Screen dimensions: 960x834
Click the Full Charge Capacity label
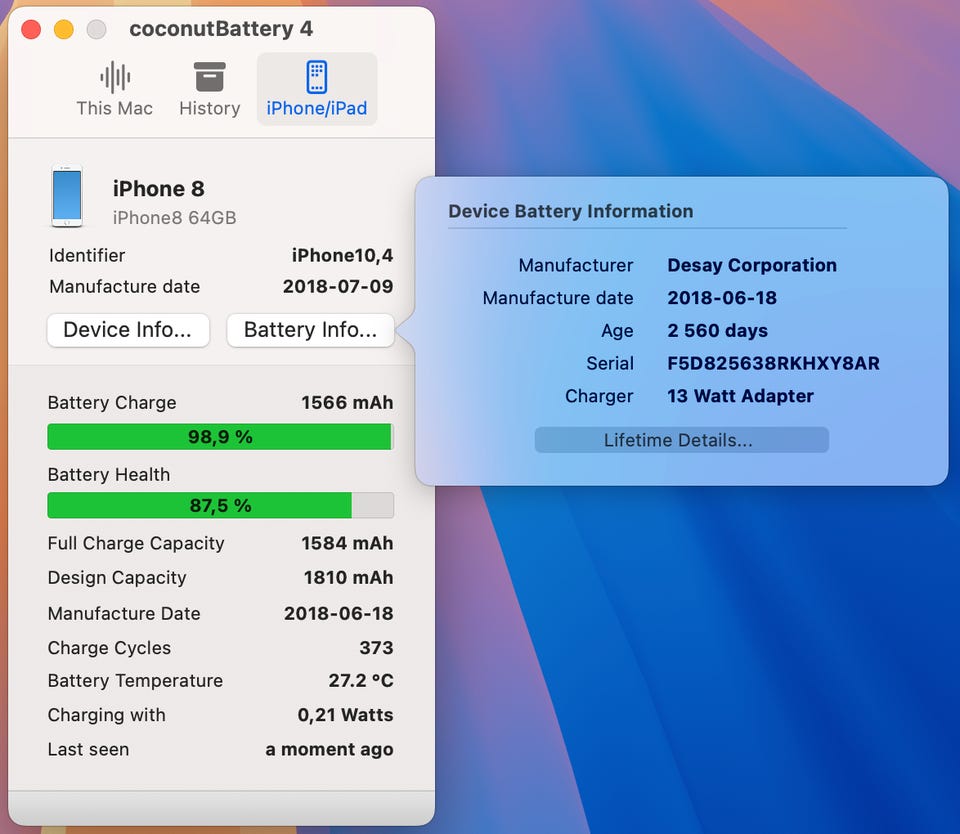[x=136, y=543]
